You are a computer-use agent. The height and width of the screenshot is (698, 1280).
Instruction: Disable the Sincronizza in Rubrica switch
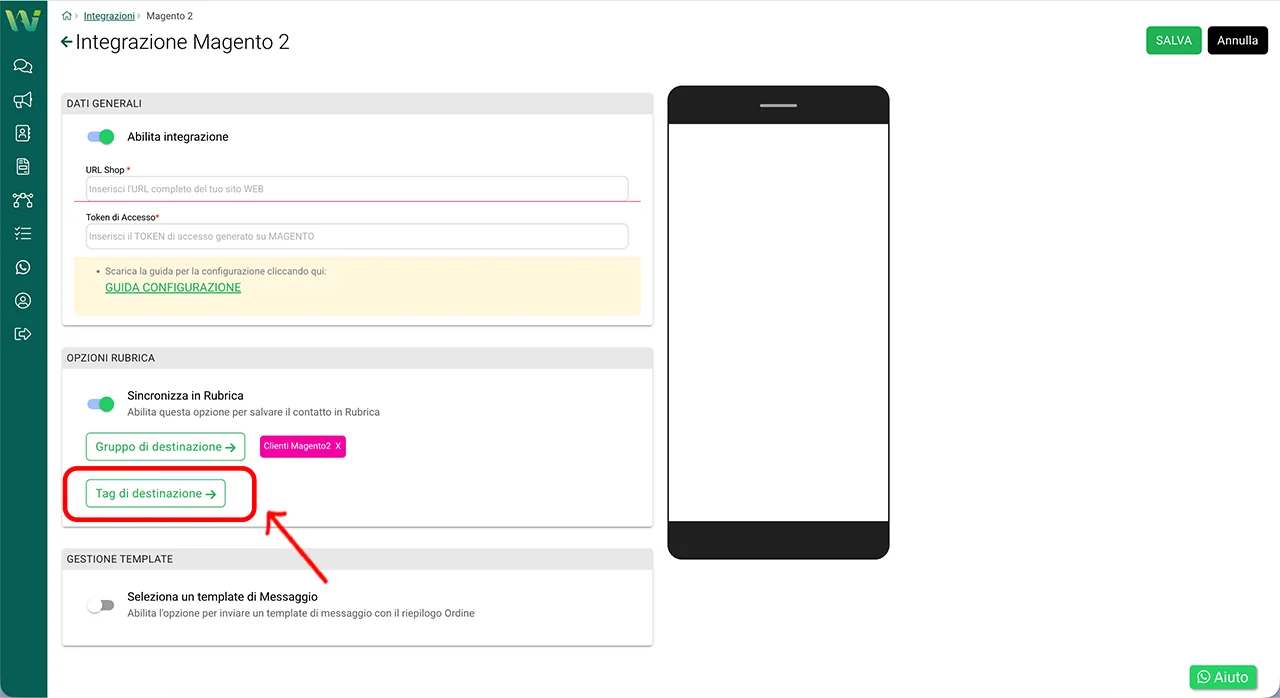[x=101, y=404]
